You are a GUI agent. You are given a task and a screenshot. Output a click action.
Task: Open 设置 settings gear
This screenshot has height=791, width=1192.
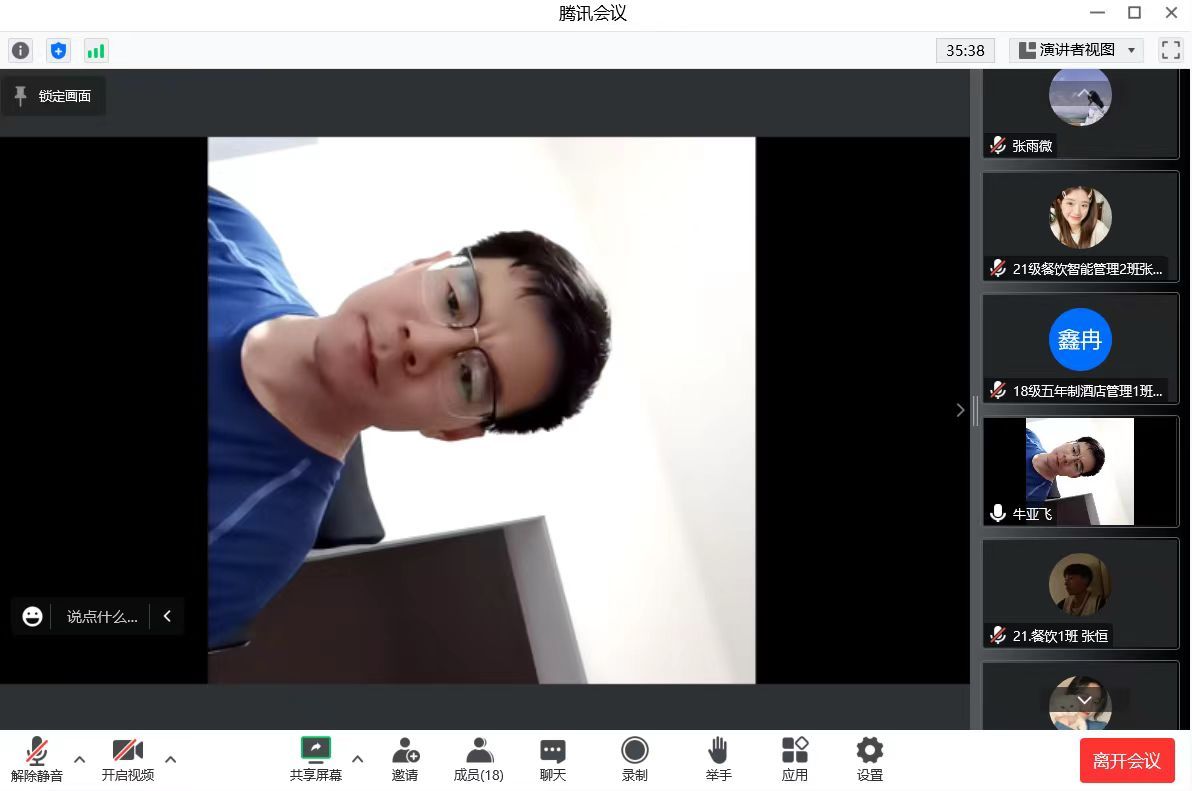pyautogui.click(x=870, y=759)
